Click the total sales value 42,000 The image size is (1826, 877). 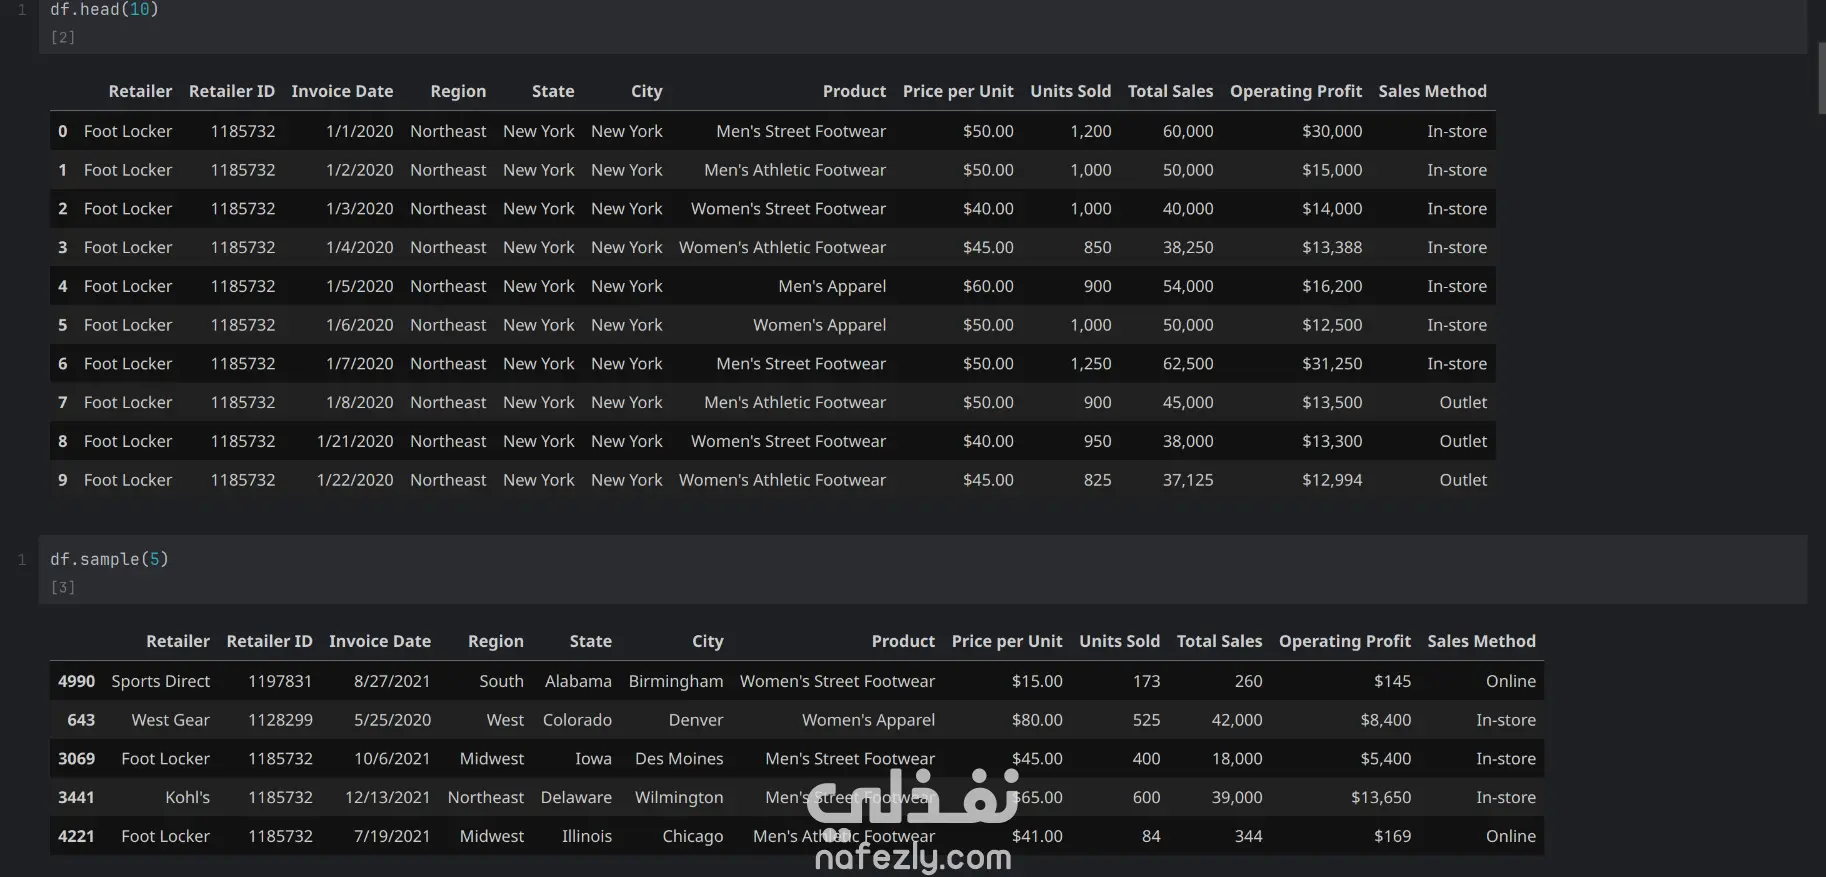[1237, 720]
